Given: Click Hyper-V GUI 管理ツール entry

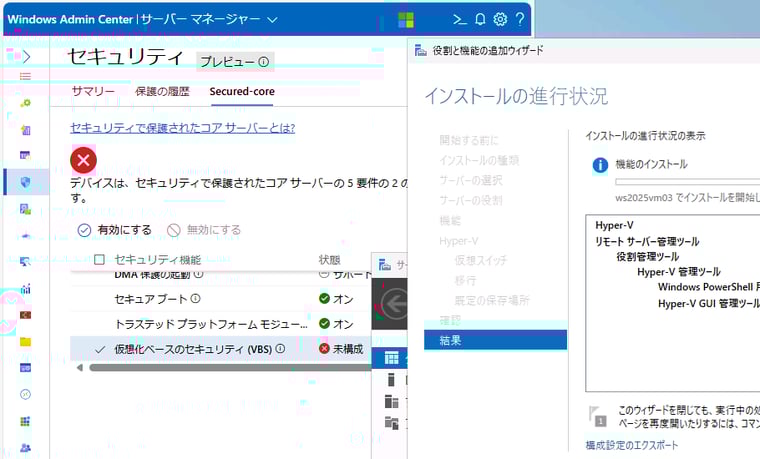Looking at the screenshot, I should coord(709,303).
